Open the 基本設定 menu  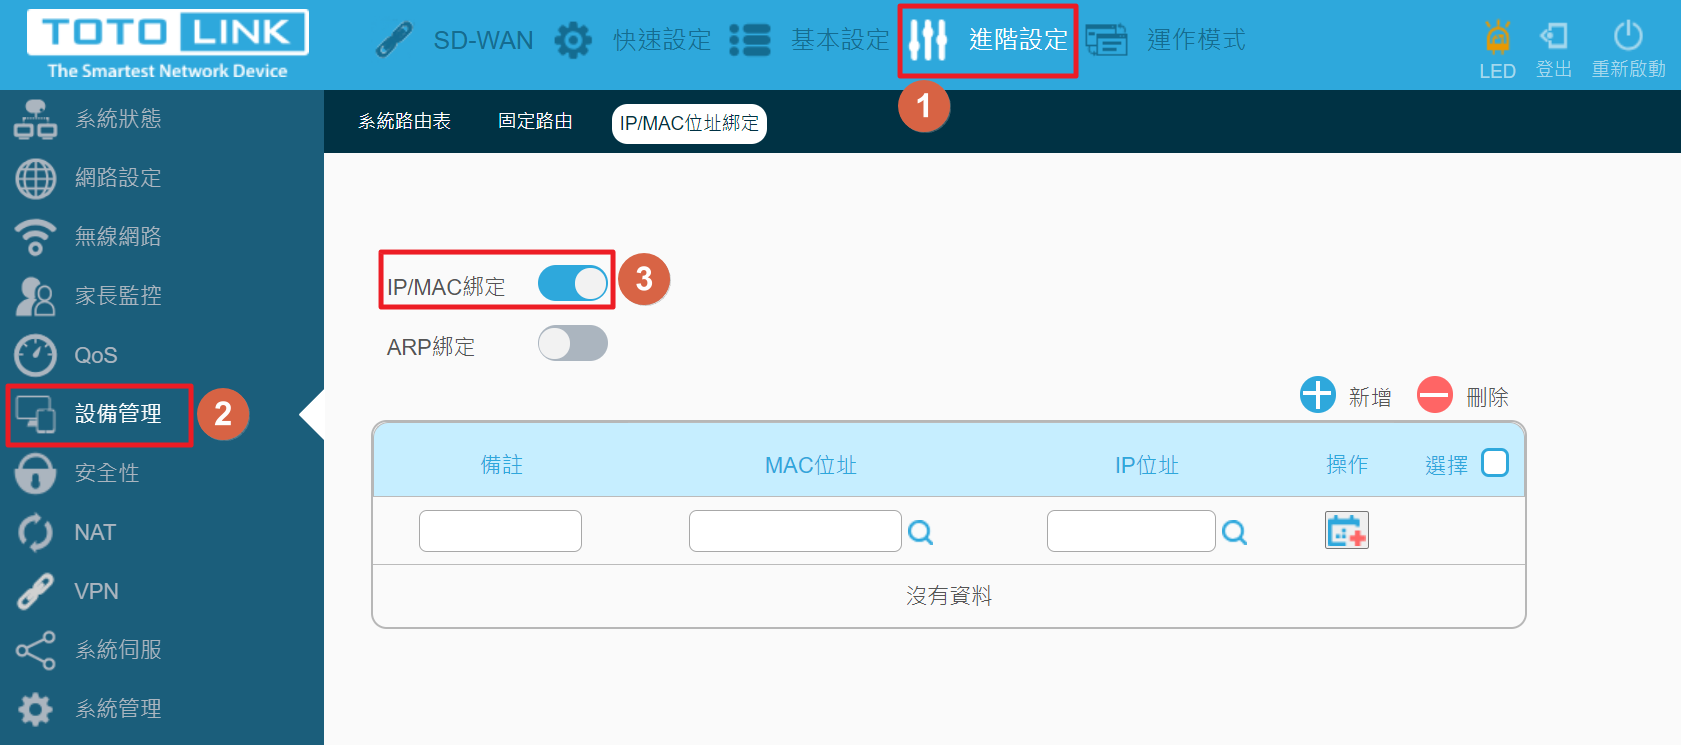pyautogui.click(x=841, y=40)
